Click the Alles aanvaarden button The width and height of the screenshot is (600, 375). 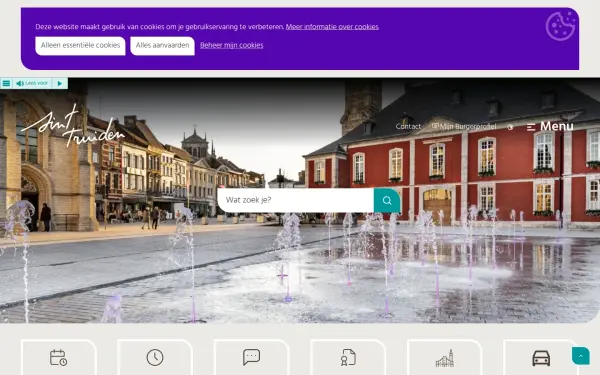(x=162, y=46)
